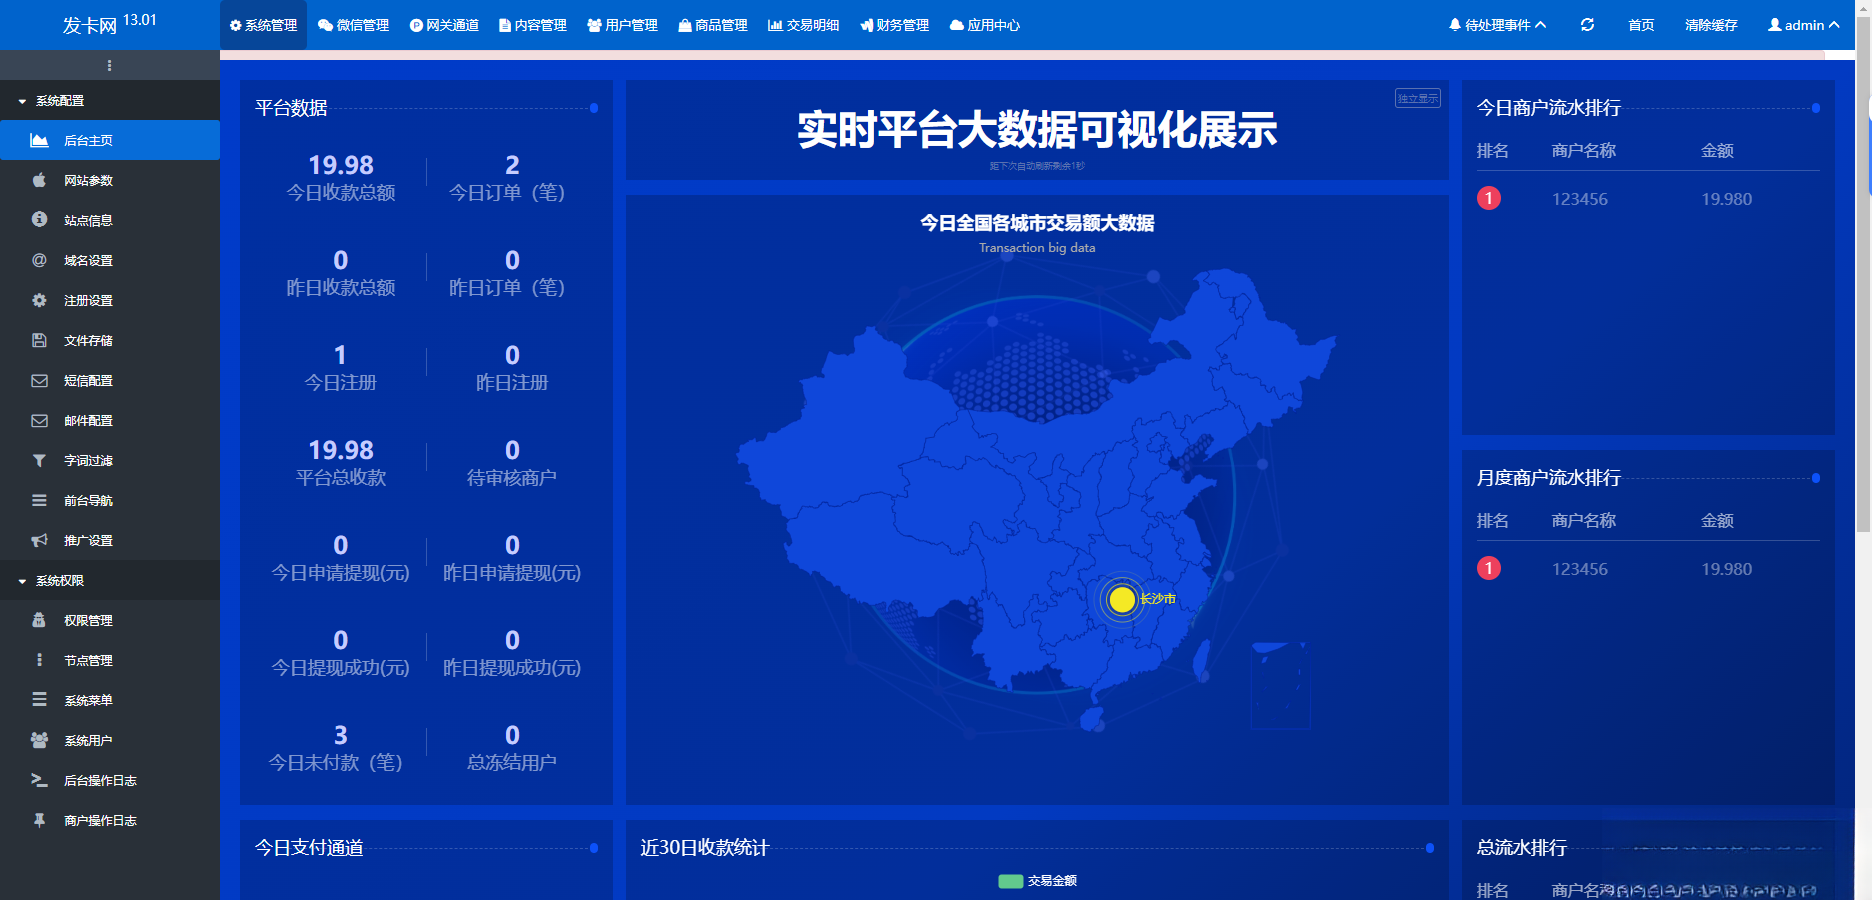This screenshot has width=1872, height=900.
Task: Select the 文件存储 save icon
Action: (38, 340)
